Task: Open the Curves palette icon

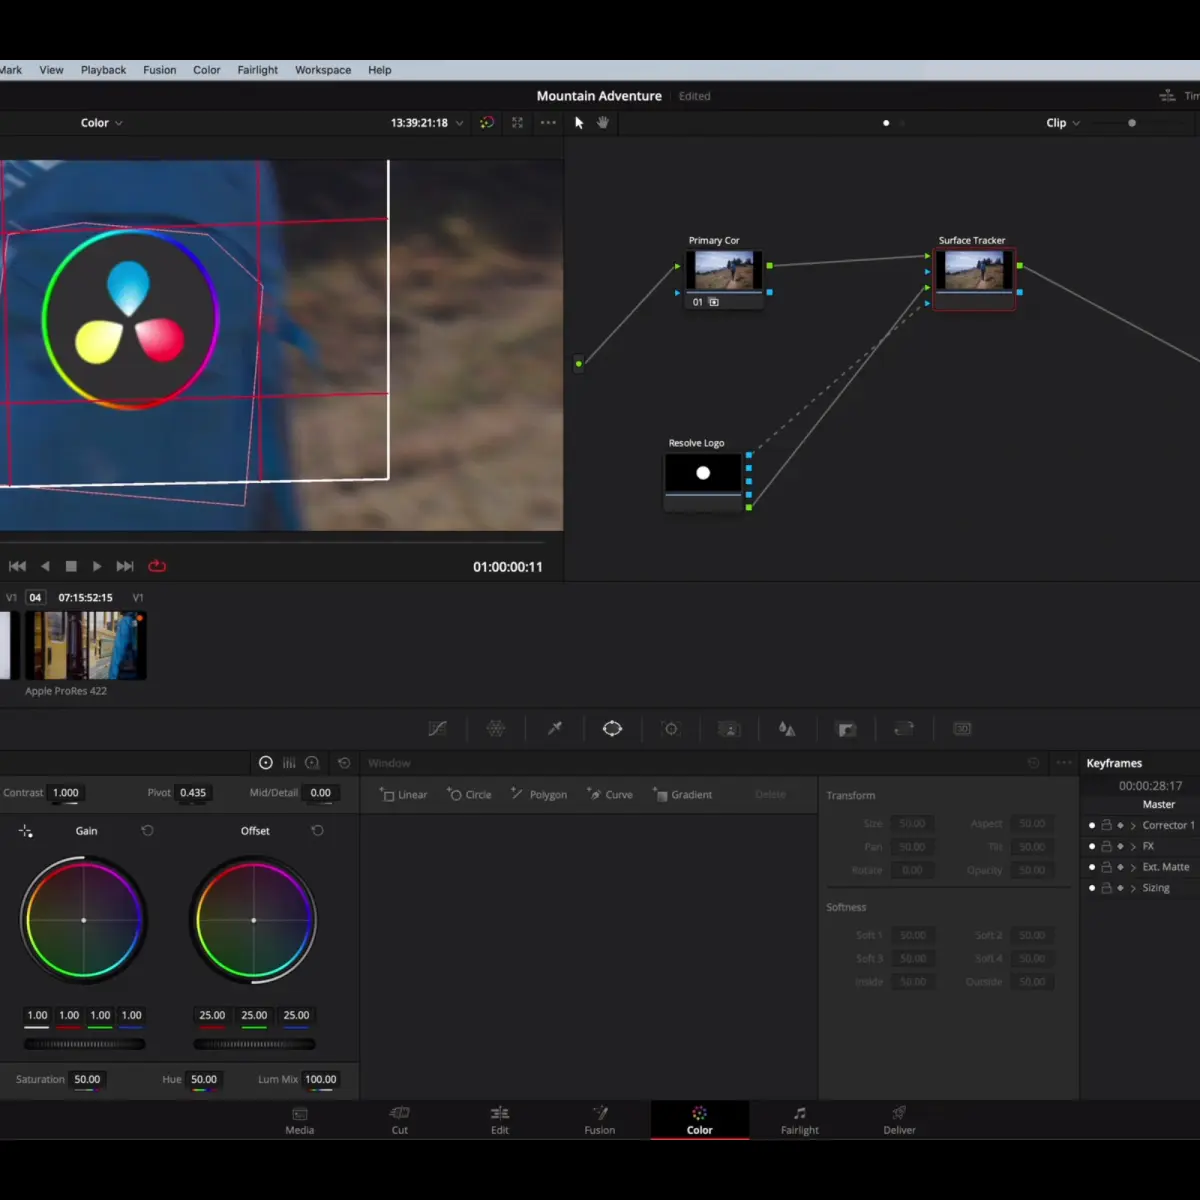Action: (437, 729)
